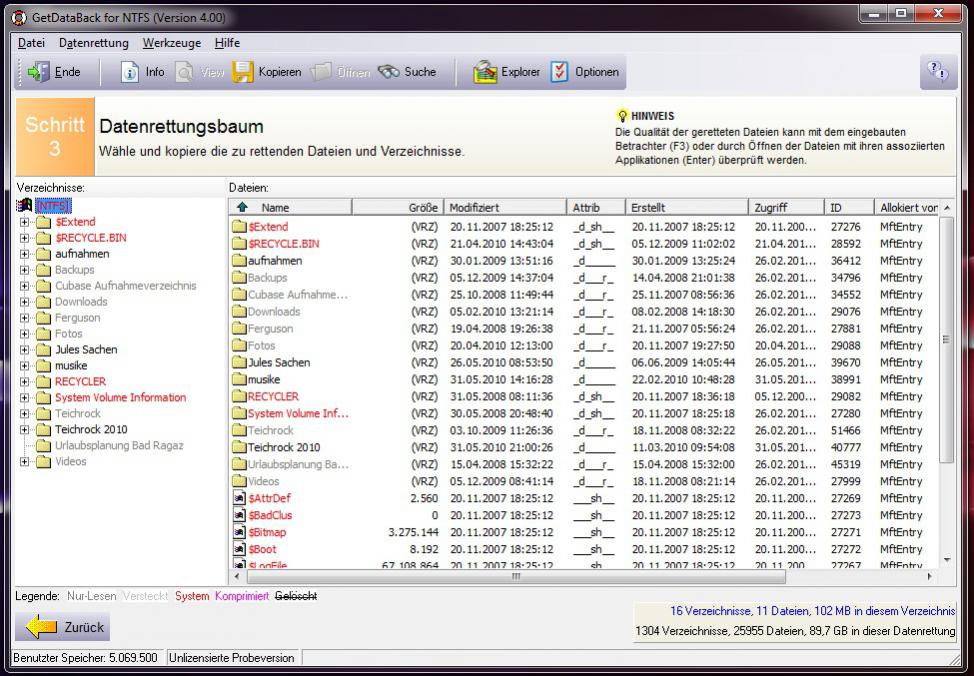Click the GetDataBack title bar app icon
974x676 pixels.
[x=19, y=17]
